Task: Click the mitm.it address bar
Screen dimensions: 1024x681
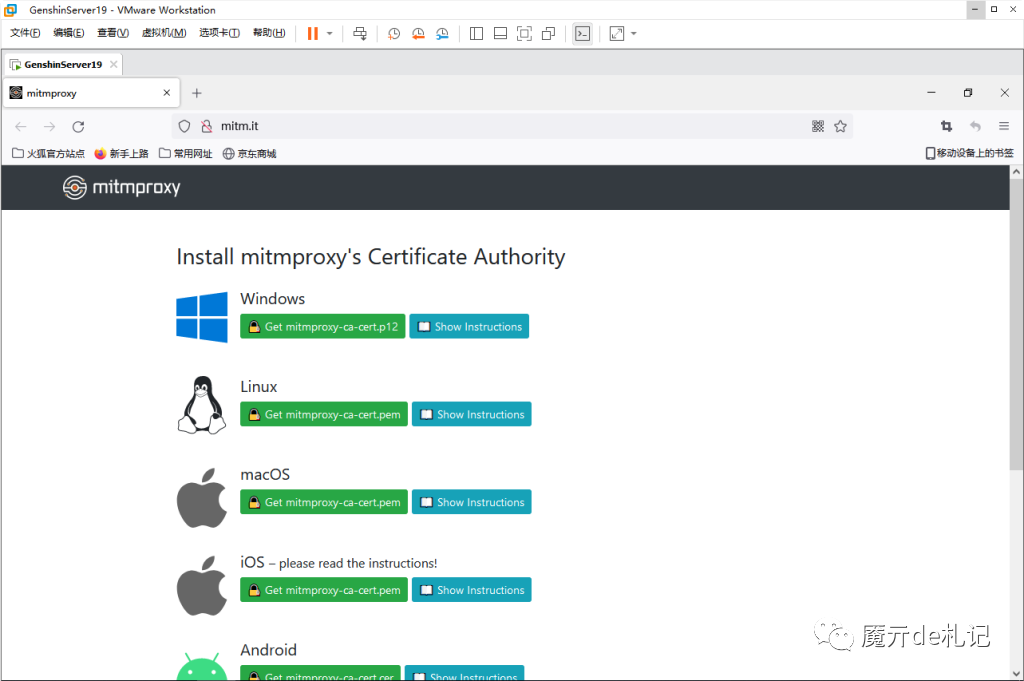Action: pos(513,126)
